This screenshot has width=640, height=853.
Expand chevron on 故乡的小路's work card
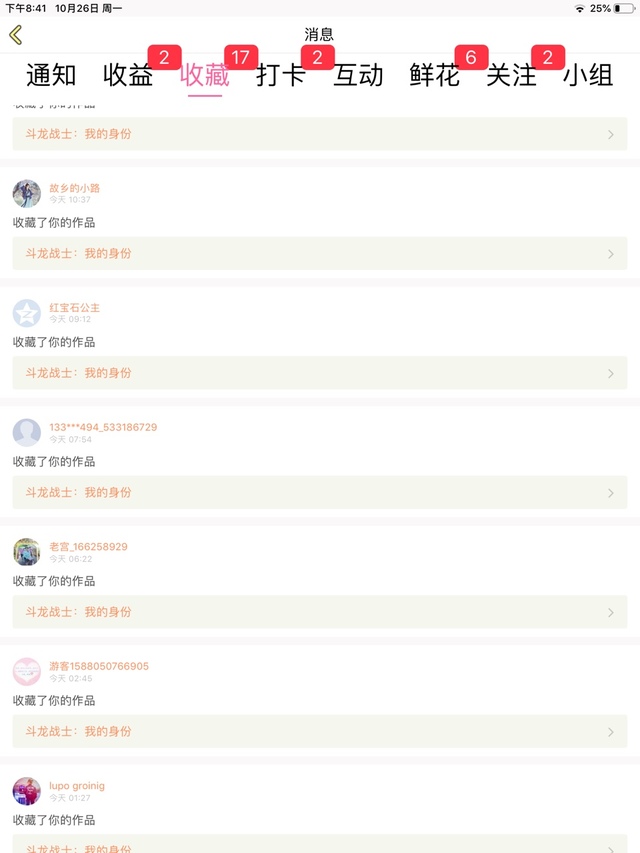point(611,254)
